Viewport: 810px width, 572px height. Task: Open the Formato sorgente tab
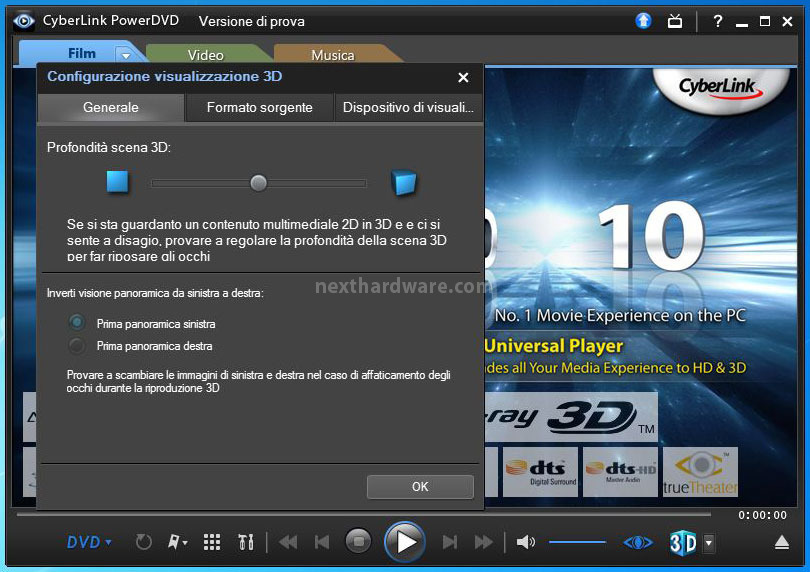click(x=259, y=107)
